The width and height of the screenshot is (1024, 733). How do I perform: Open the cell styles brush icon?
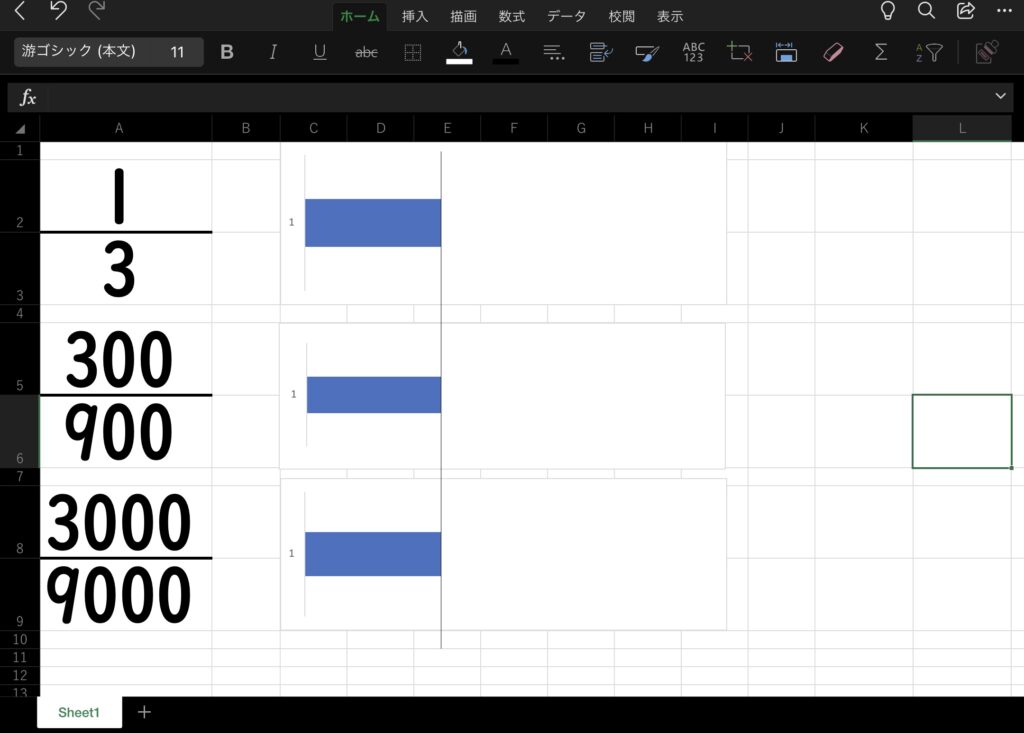647,52
